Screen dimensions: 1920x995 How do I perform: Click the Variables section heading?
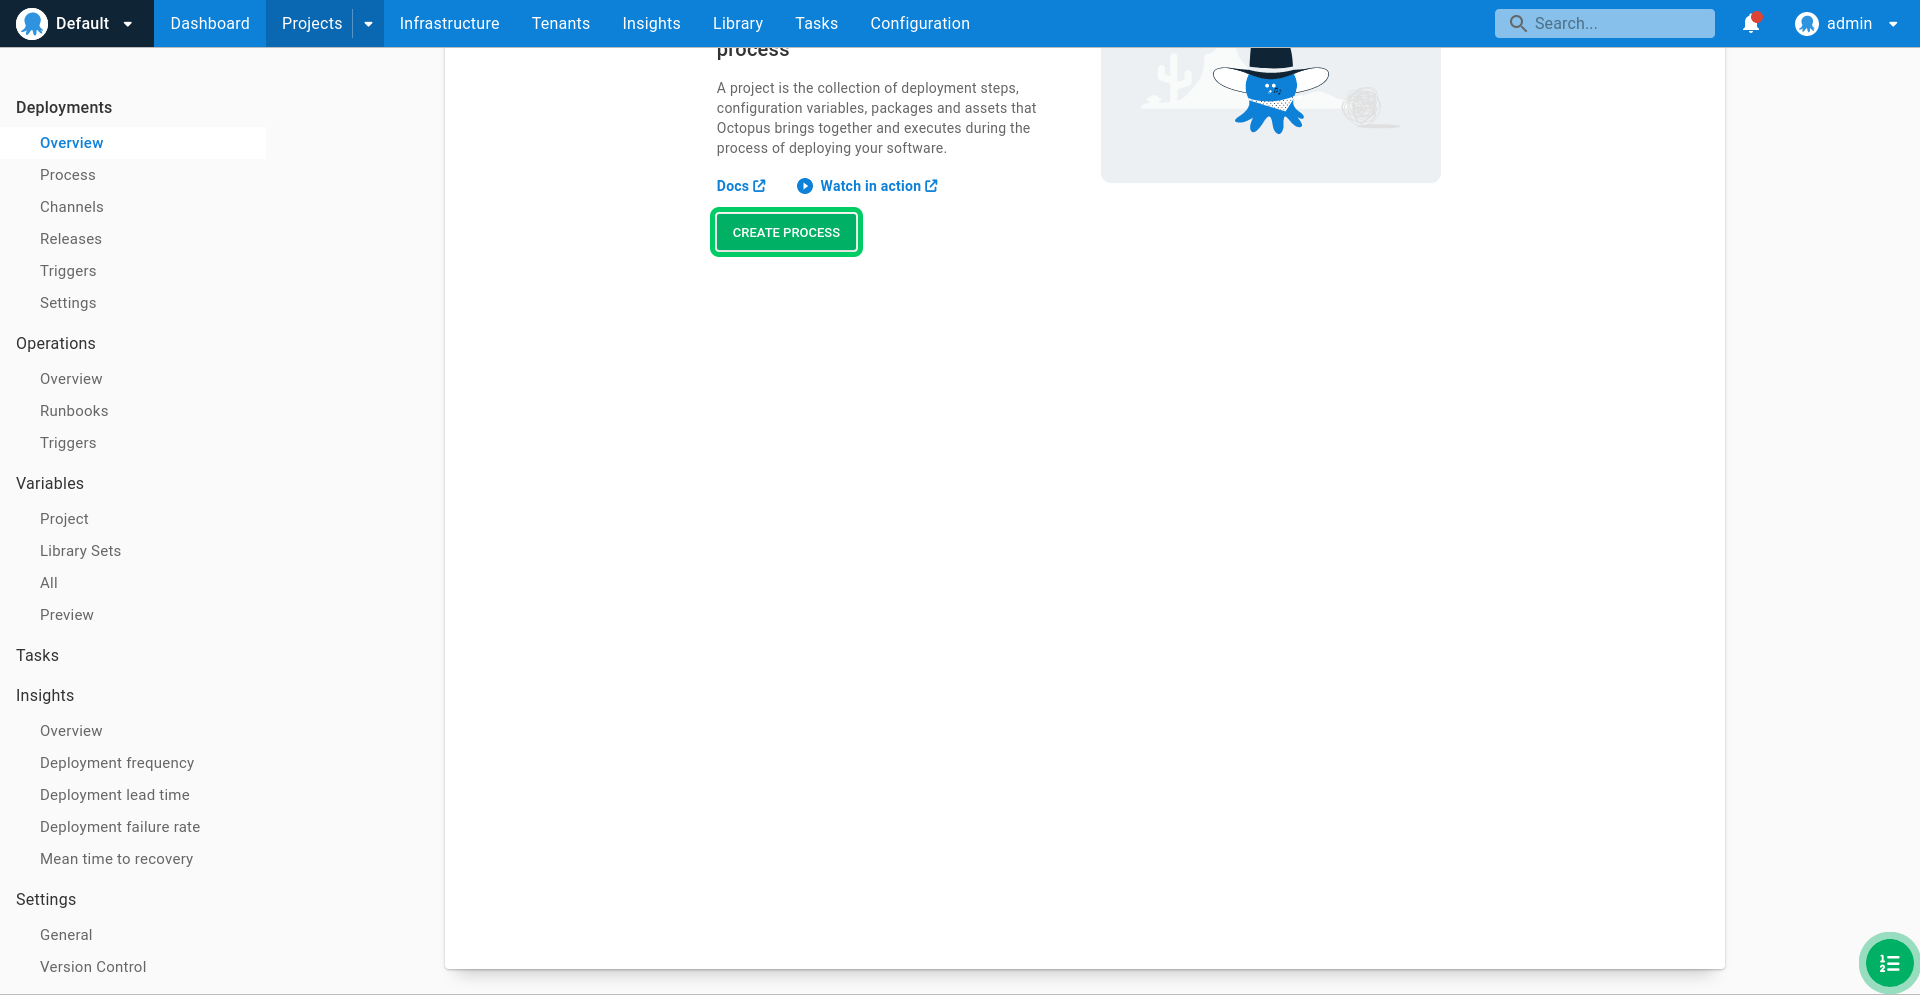pos(50,483)
